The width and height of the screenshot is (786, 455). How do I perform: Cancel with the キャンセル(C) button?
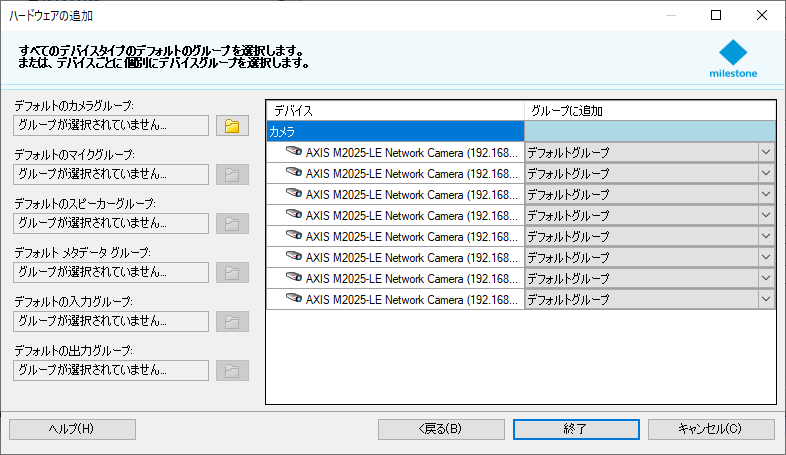click(711, 429)
